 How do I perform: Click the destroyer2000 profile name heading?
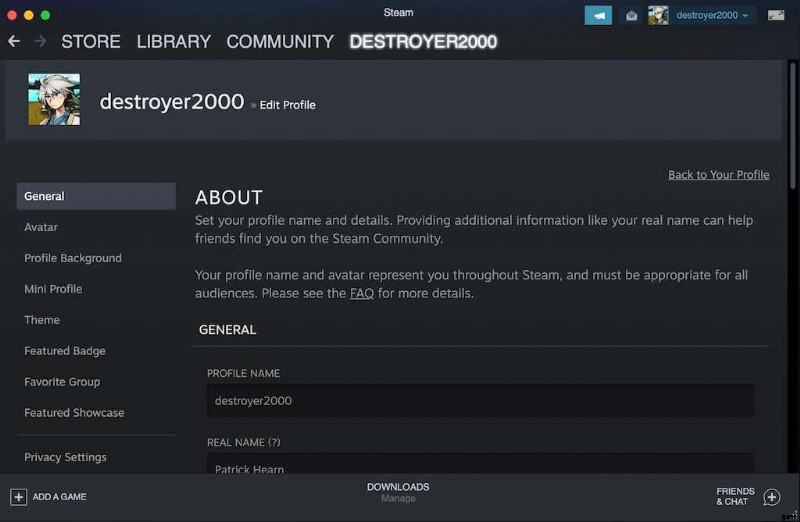click(x=172, y=102)
